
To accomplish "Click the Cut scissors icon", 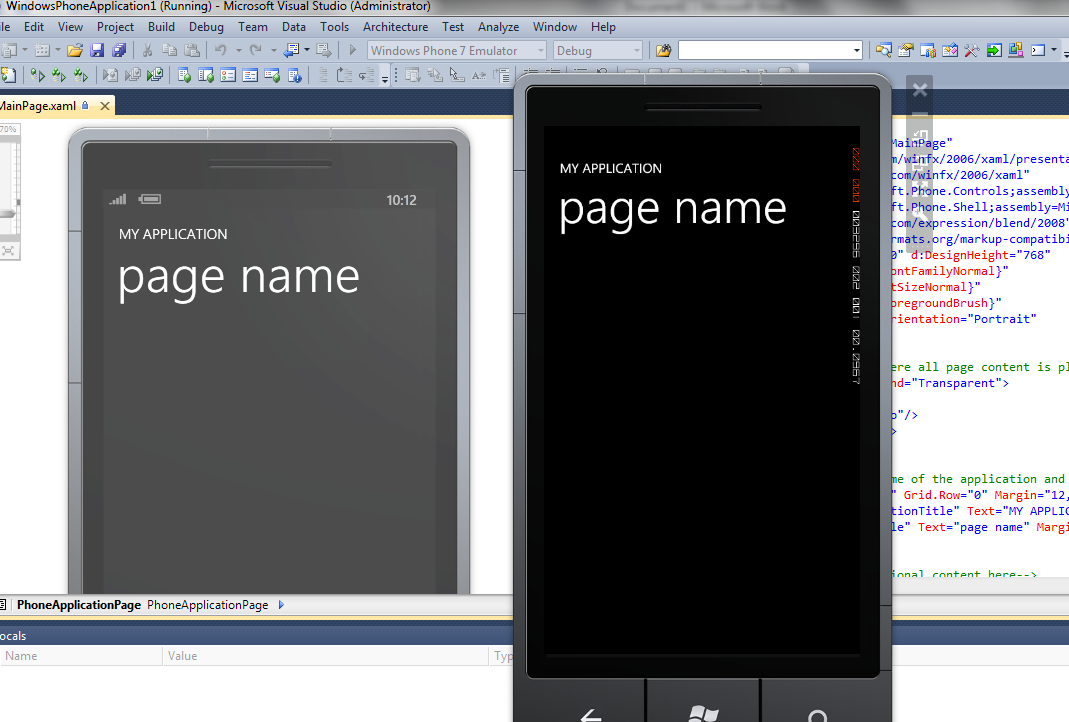I will click(x=148, y=50).
